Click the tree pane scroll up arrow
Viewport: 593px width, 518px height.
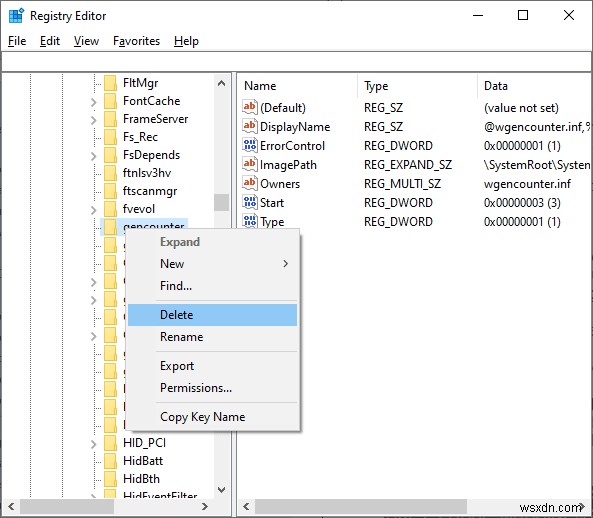[222, 83]
